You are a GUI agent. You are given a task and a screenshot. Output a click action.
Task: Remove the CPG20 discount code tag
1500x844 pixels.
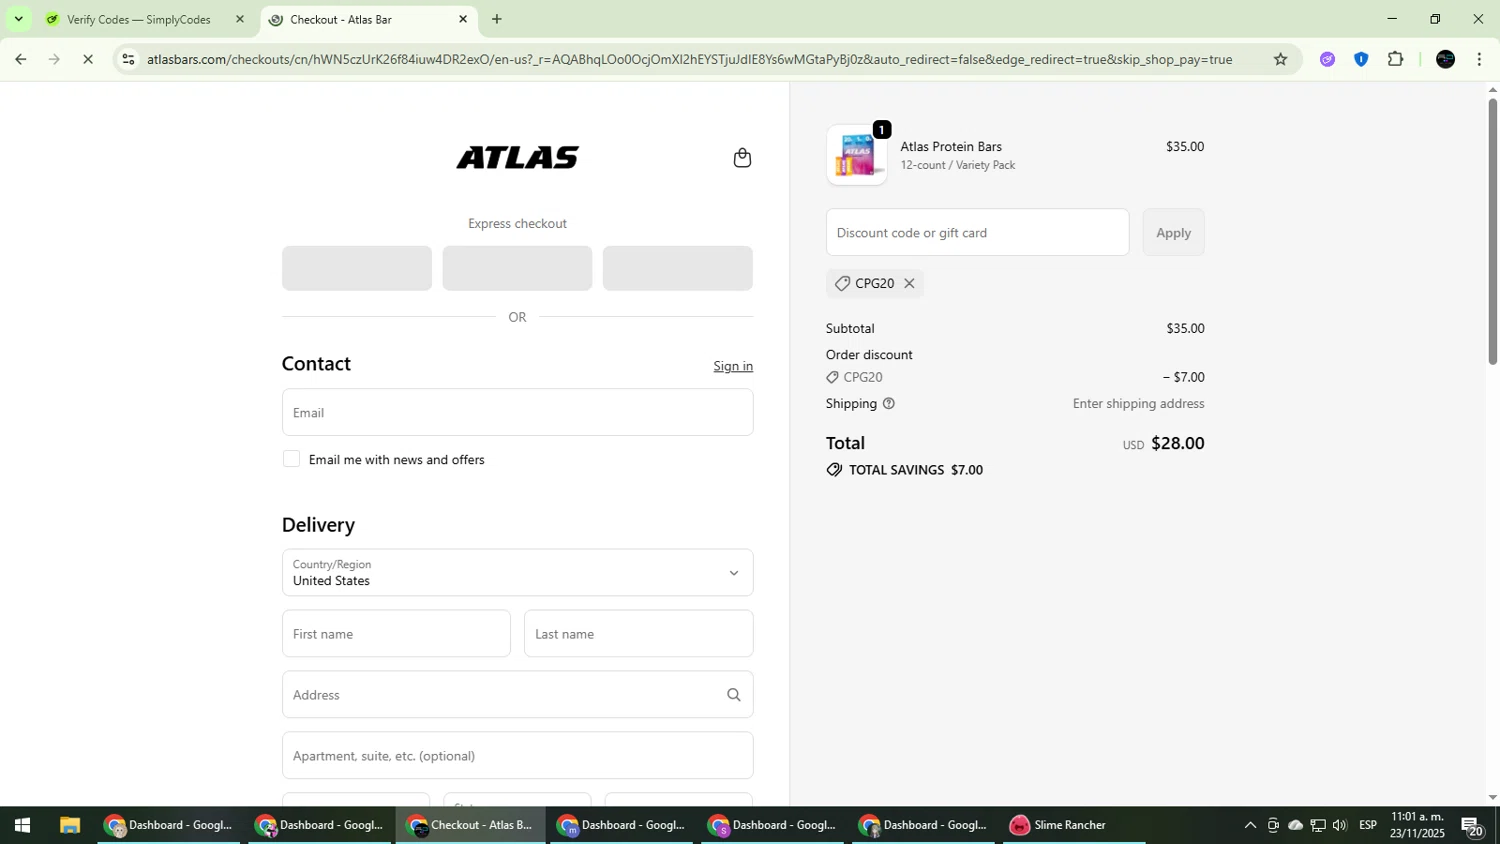coord(909,283)
